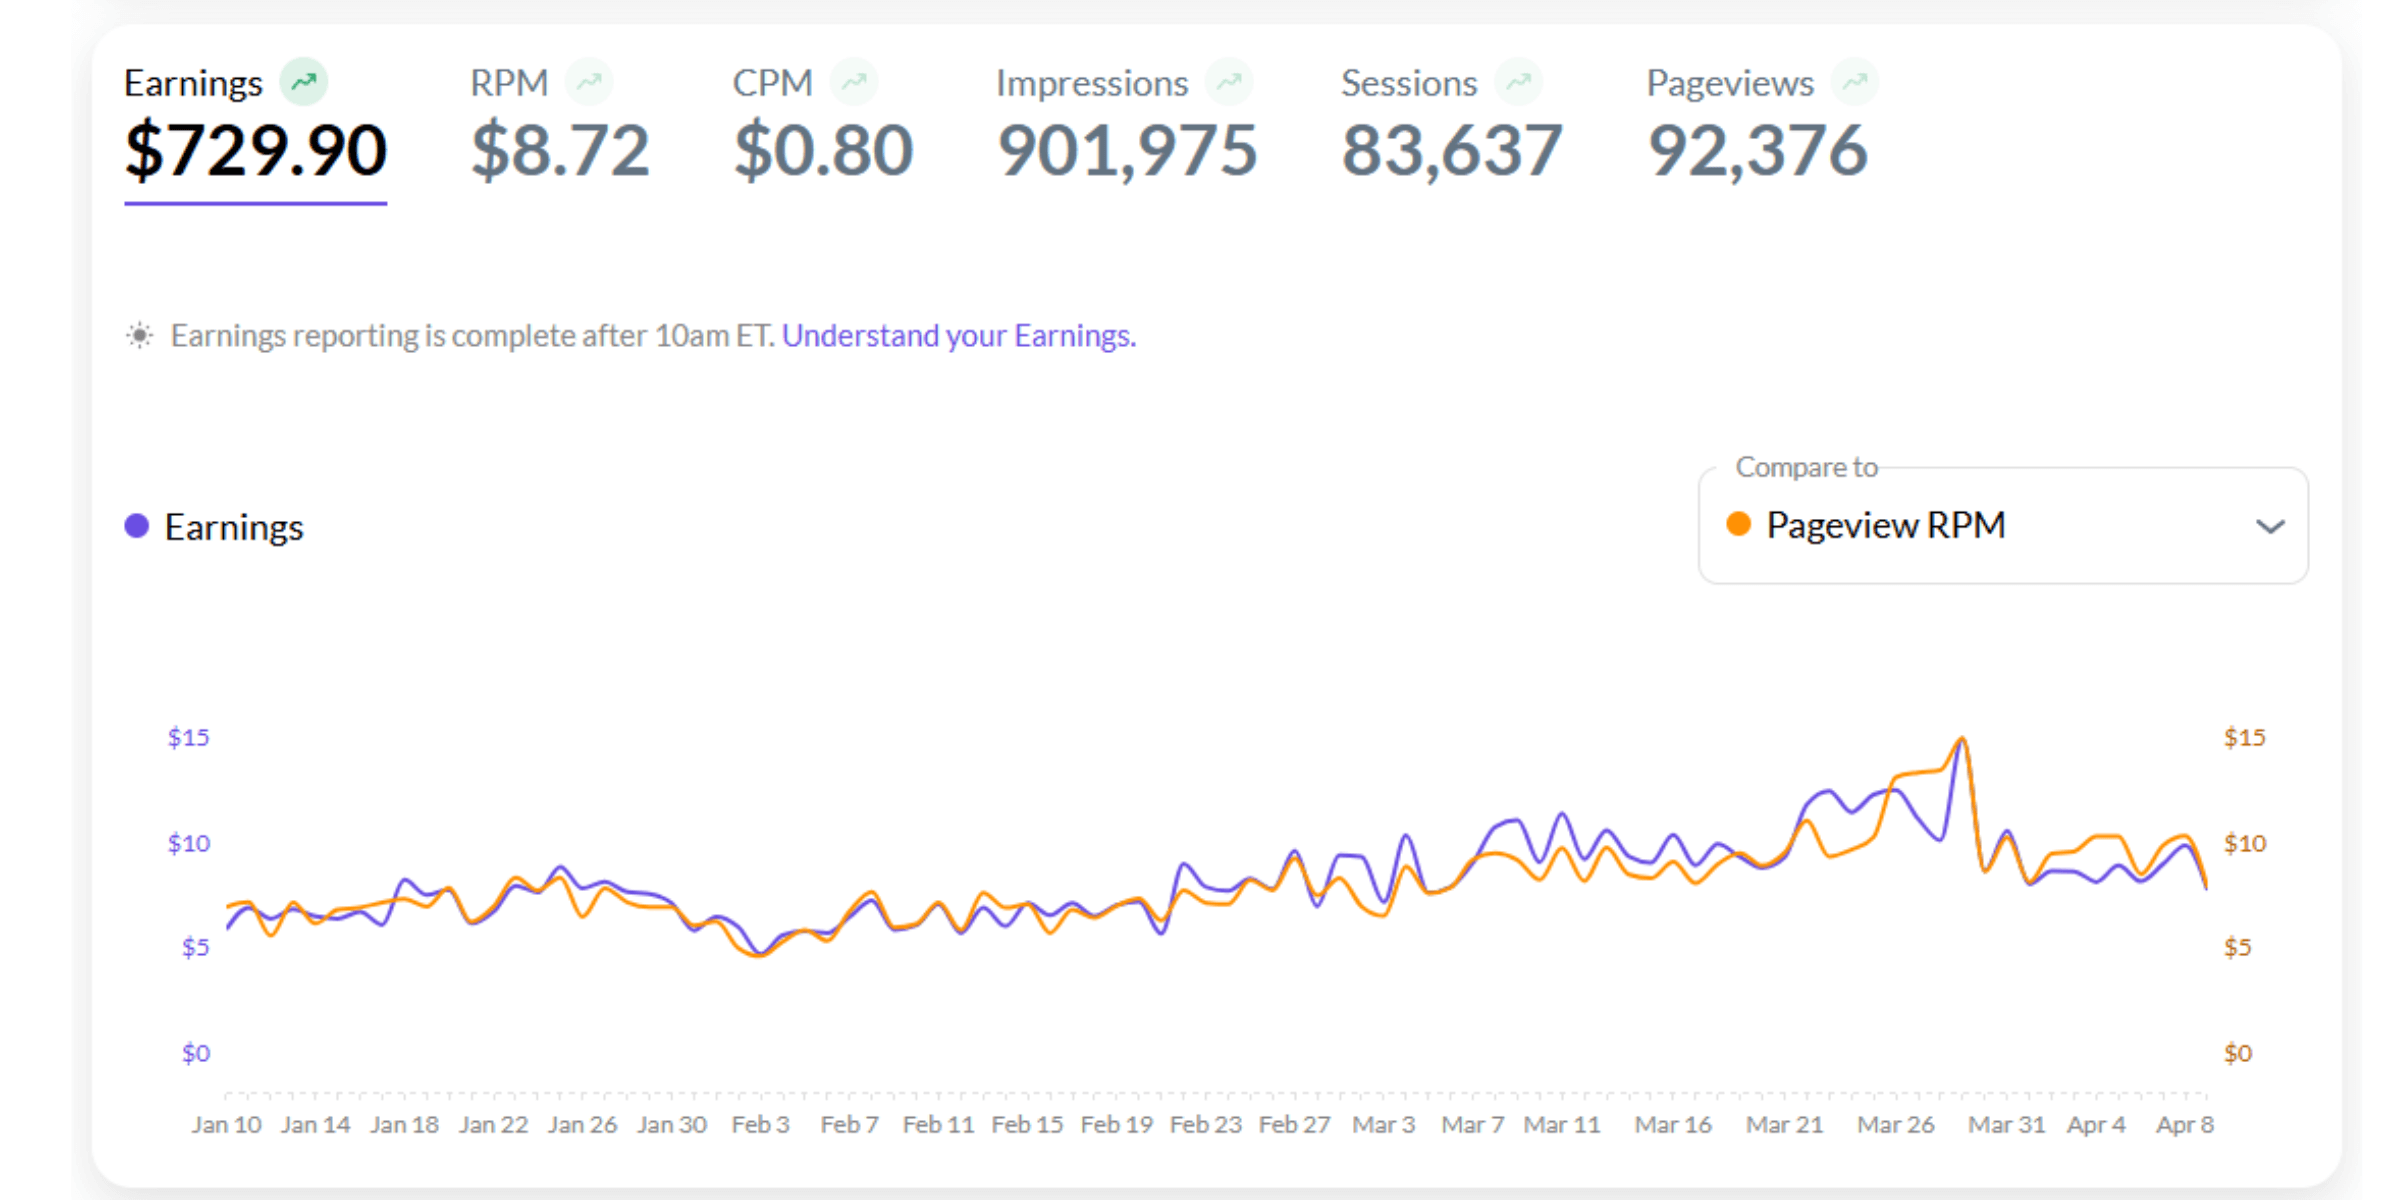Show the Impressions 901,975 metric
2400x1200 pixels.
click(1127, 150)
